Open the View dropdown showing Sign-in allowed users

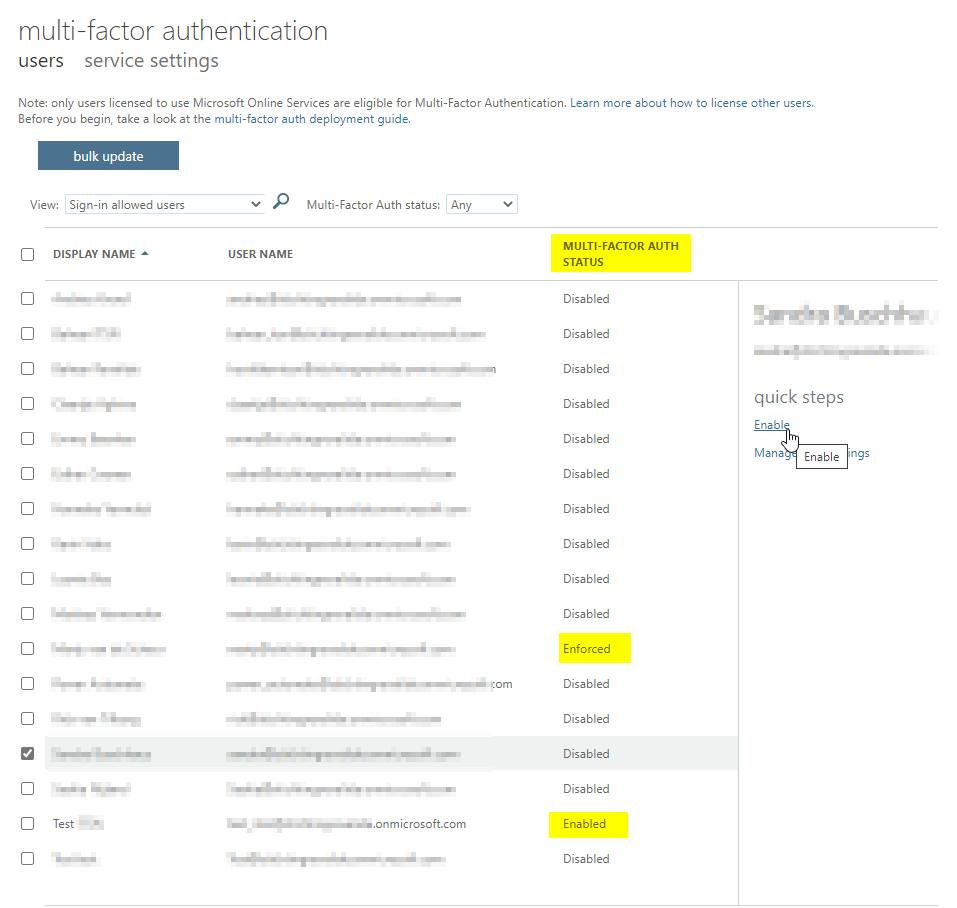pyautogui.click(x=164, y=204)
